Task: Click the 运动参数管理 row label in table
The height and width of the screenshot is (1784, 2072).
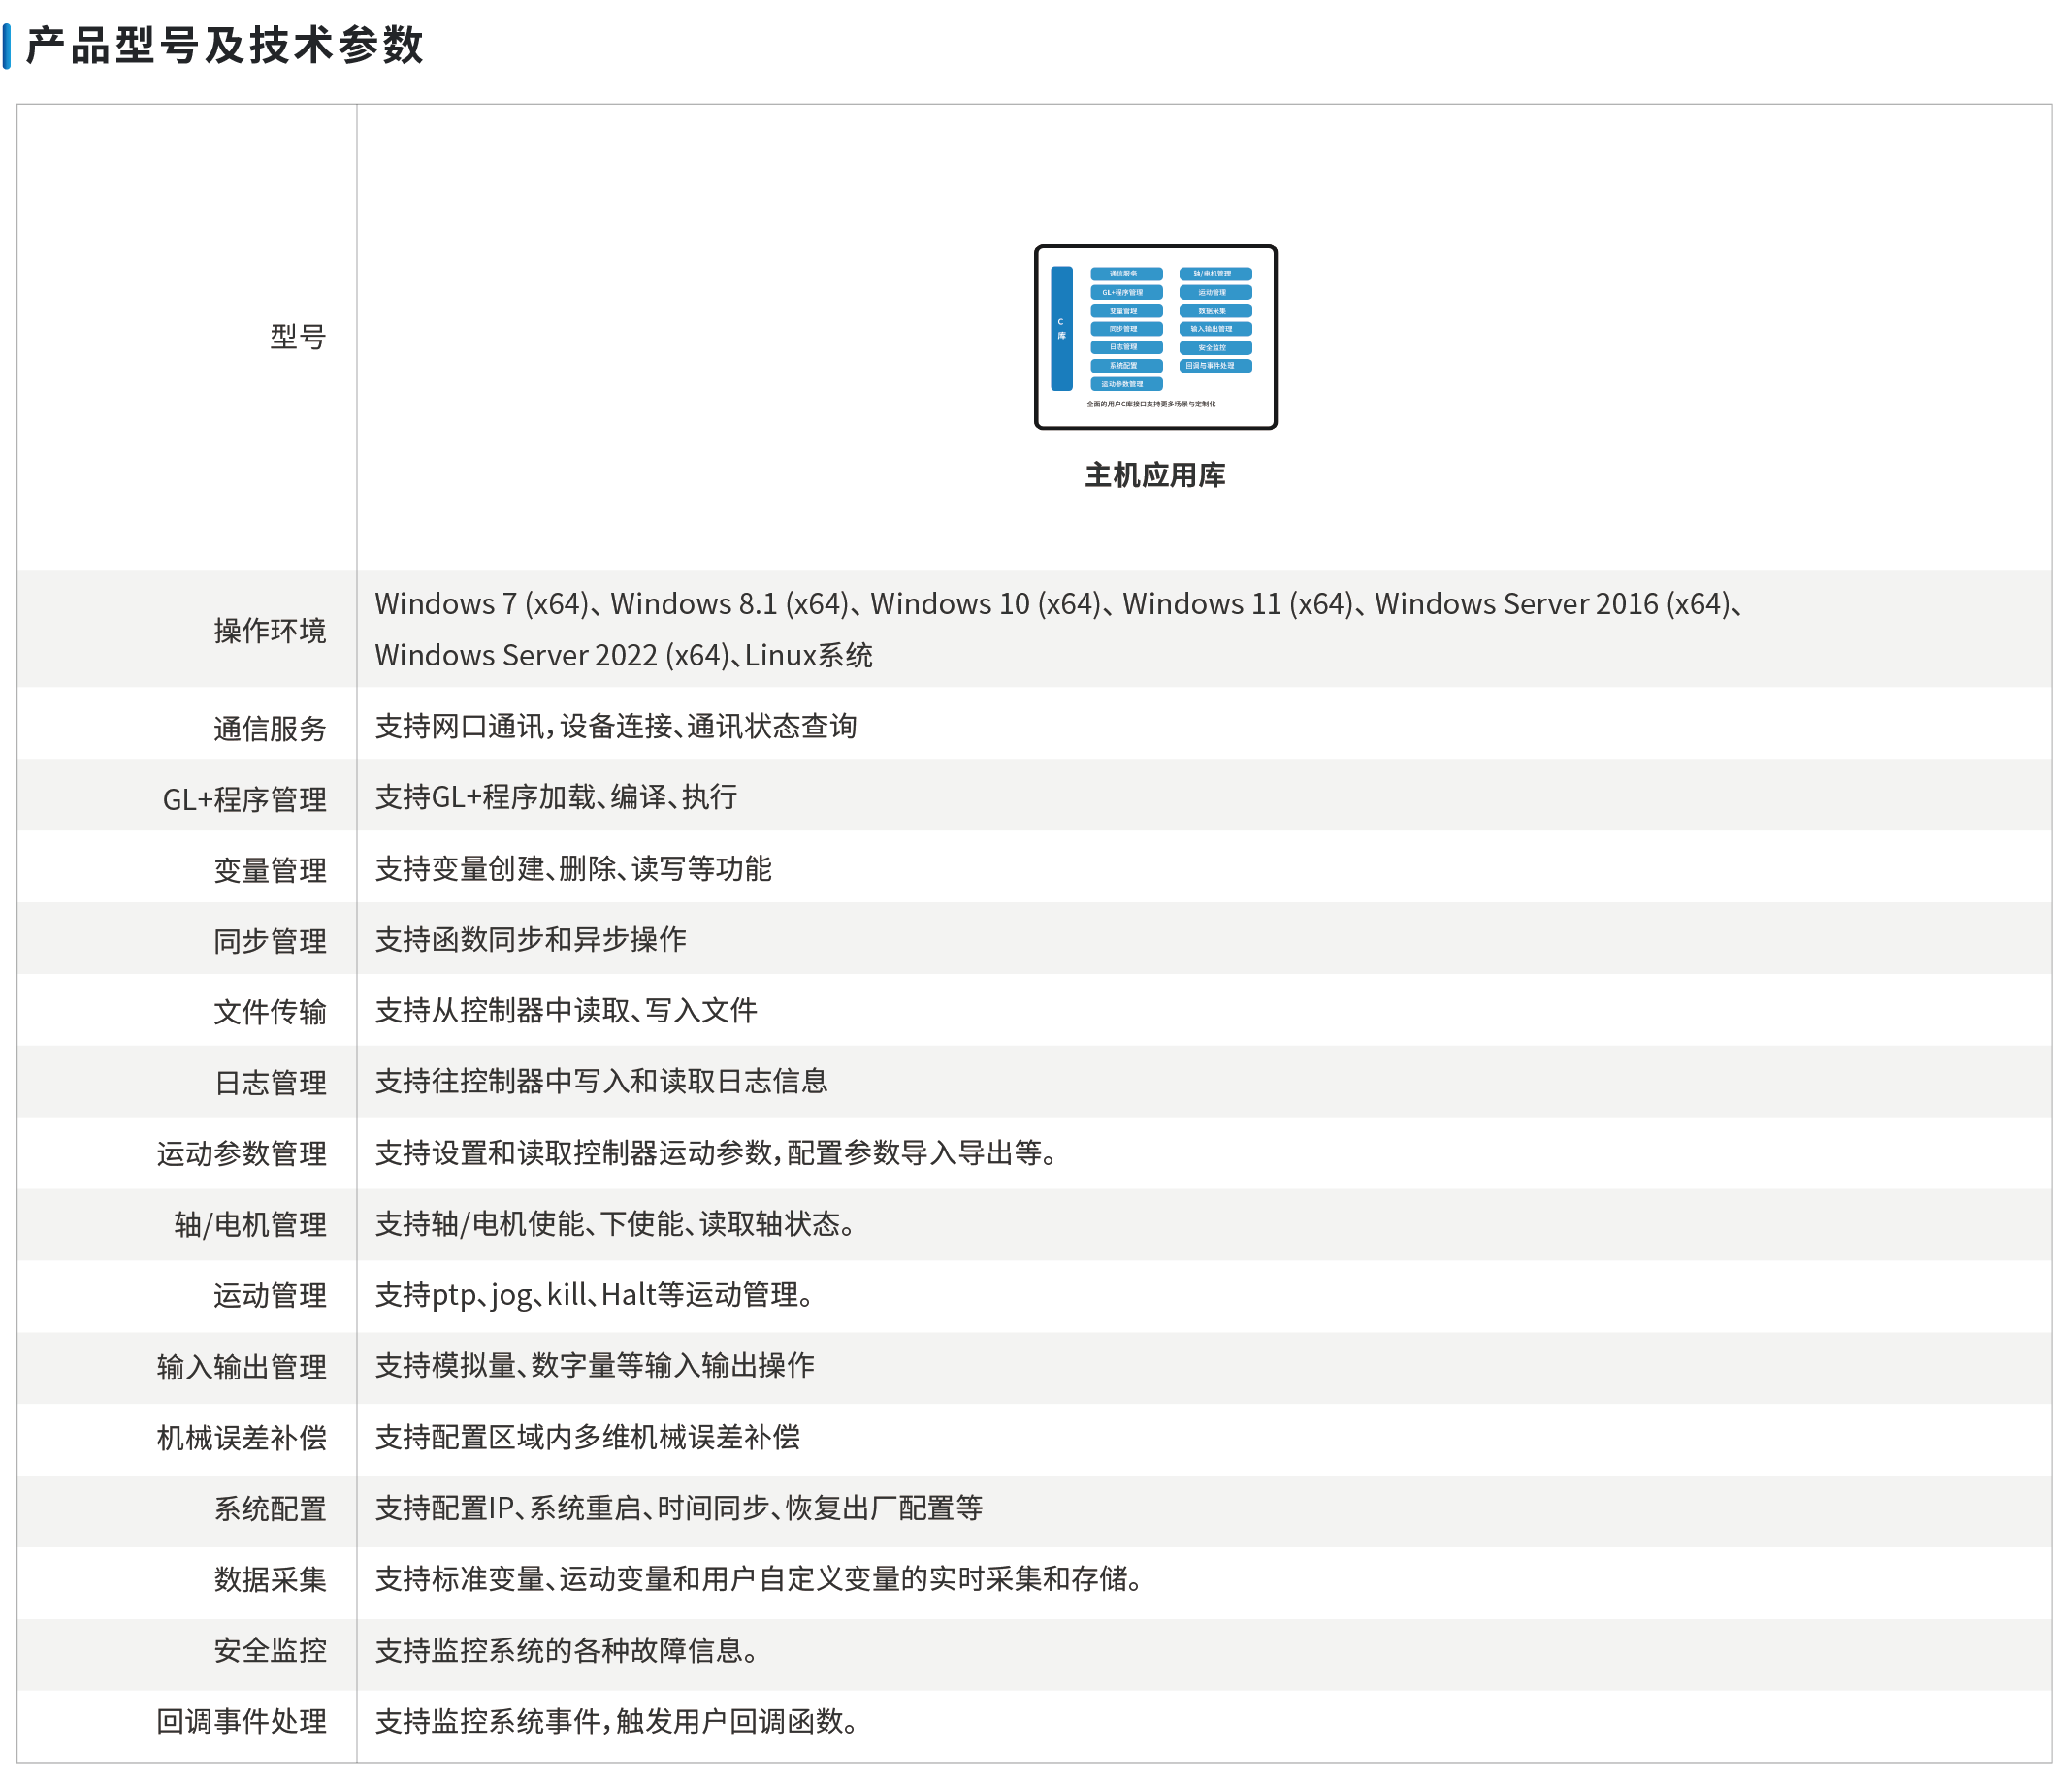Action: pyautogui.click(x=241, y=1154)
